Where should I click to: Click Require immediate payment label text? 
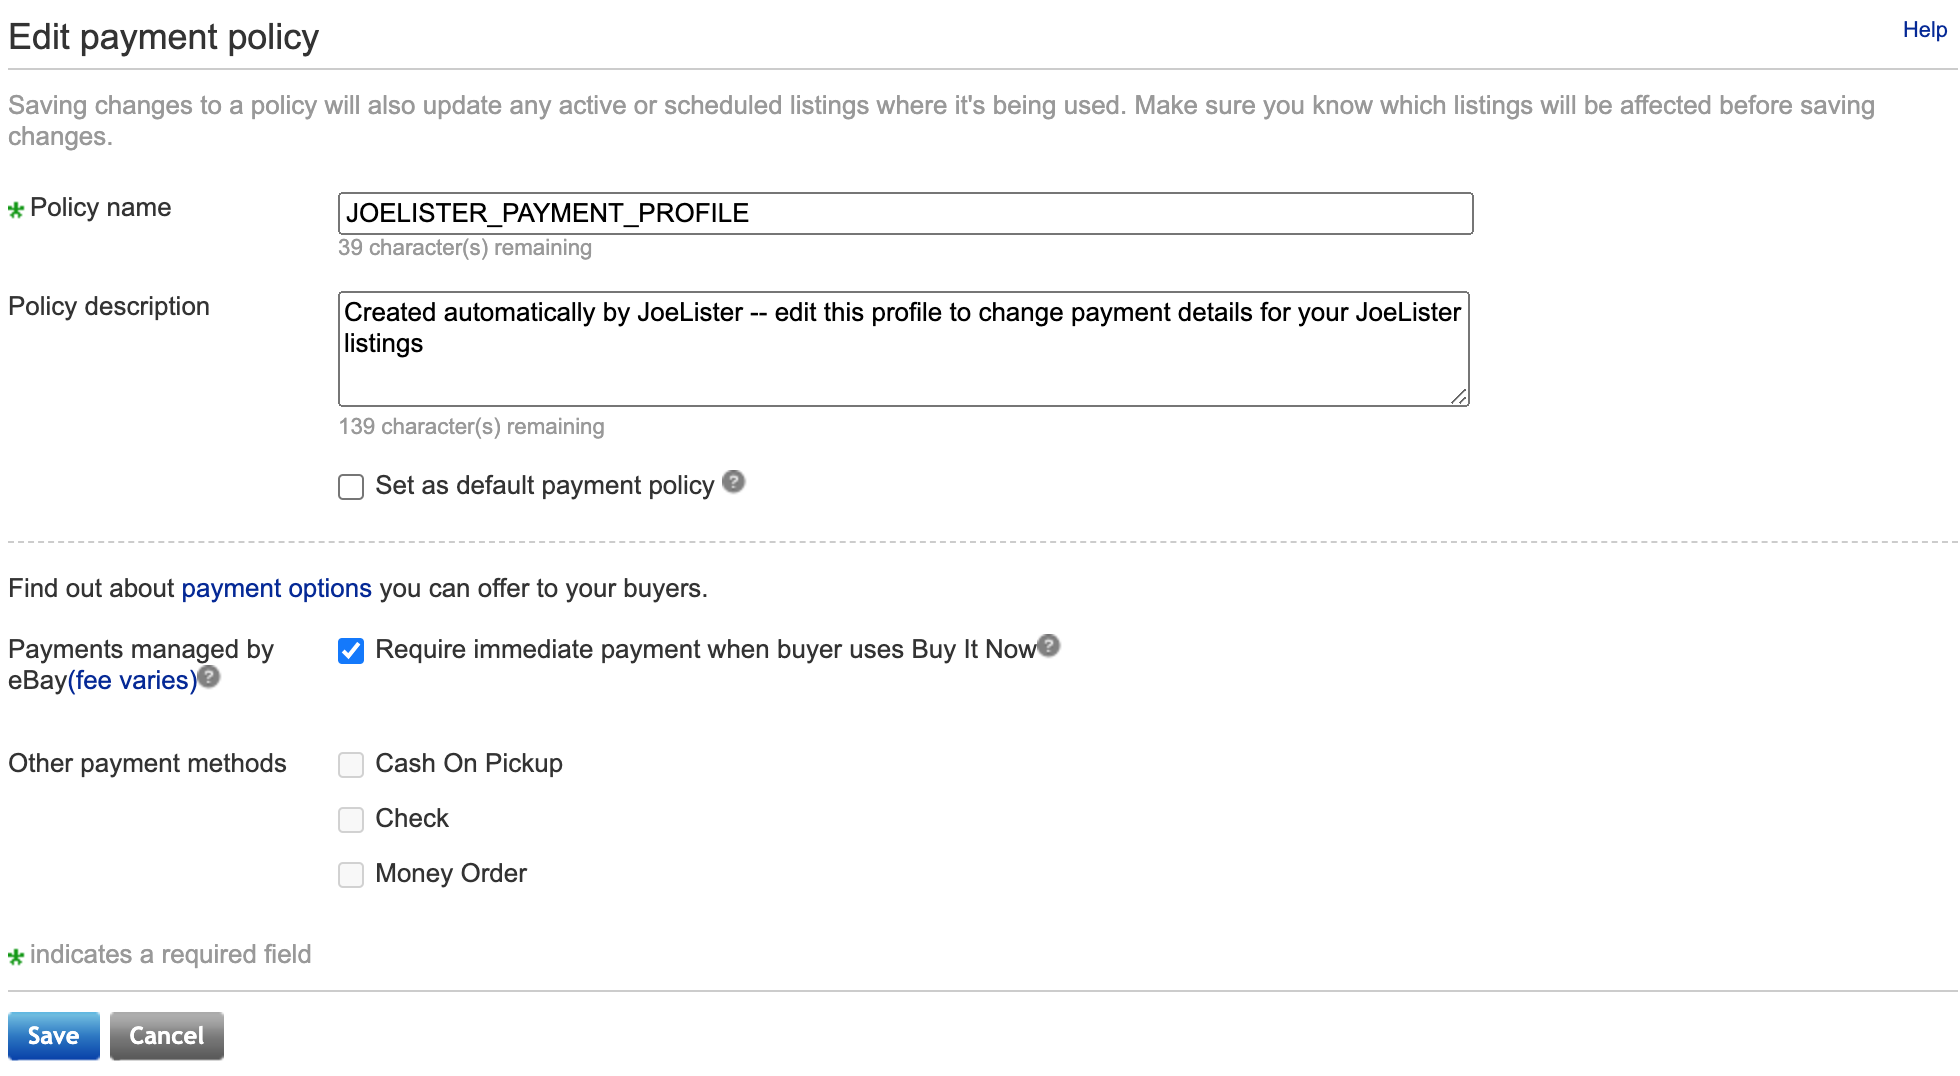(x=706, y=649)
